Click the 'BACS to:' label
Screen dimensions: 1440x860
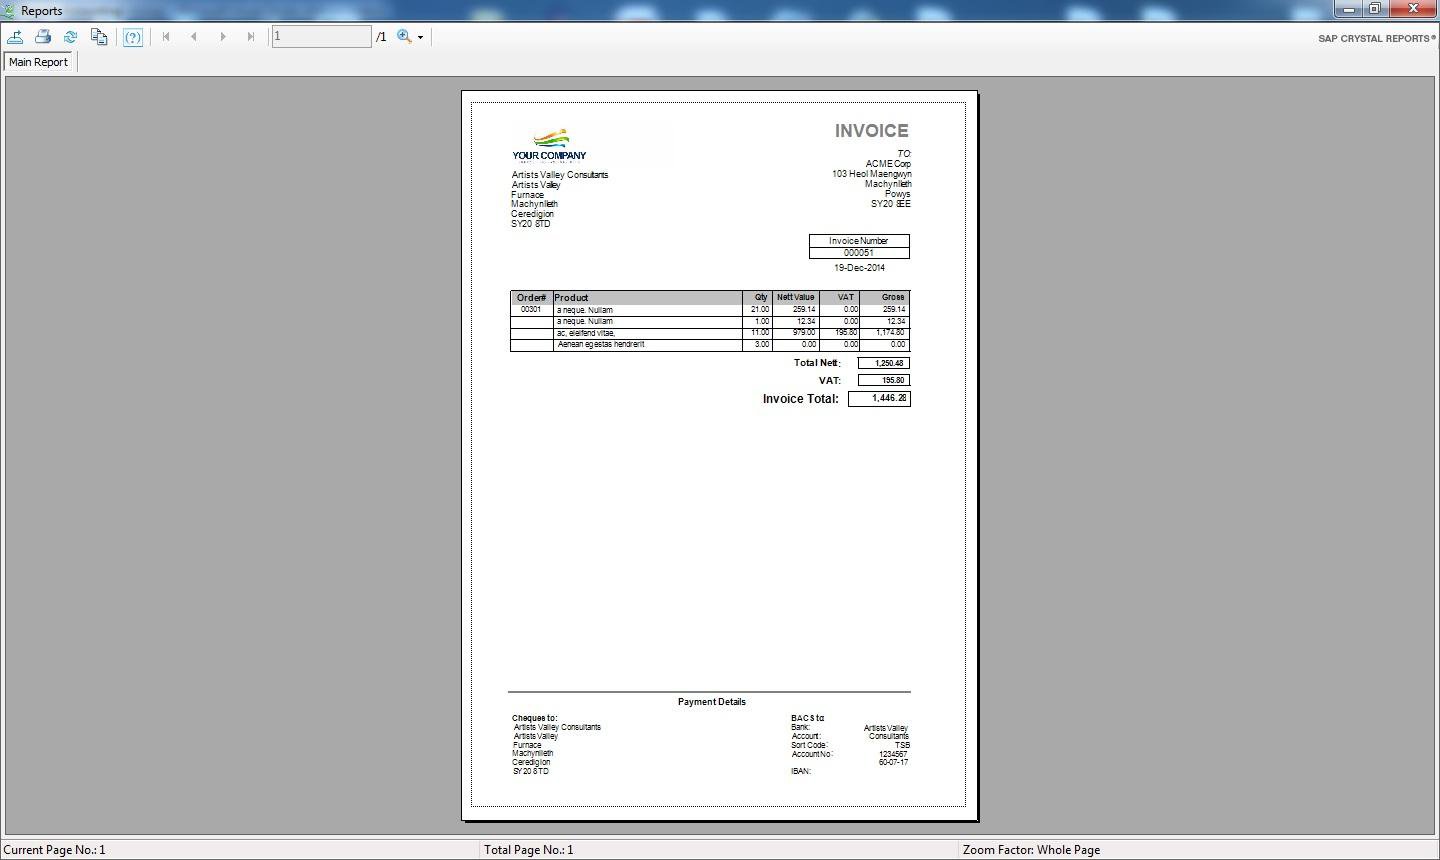pyautogui.click(x=808, y=718)
